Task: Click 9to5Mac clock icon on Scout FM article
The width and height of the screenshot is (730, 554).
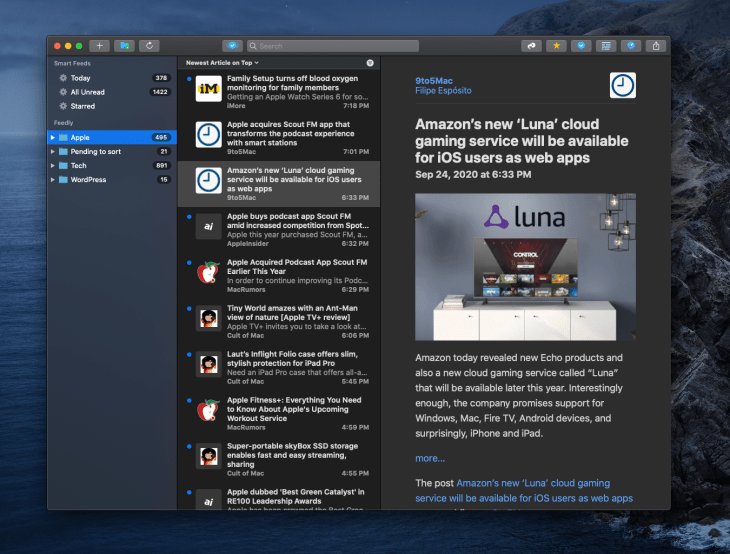Action: tap(208, 135)
